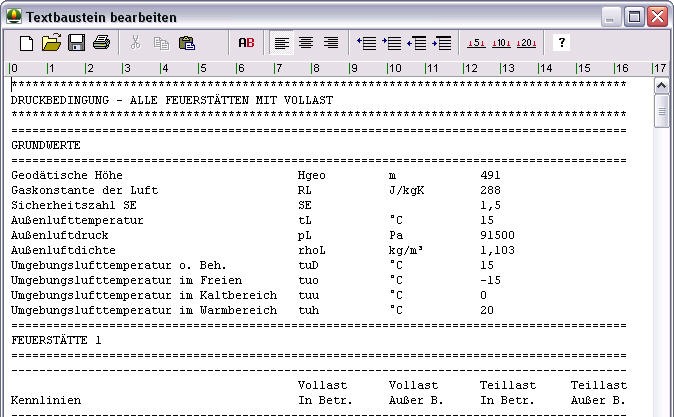Open font formatting via the AB icon
This screenshot has height=417, width=674.
coord(246,43)
